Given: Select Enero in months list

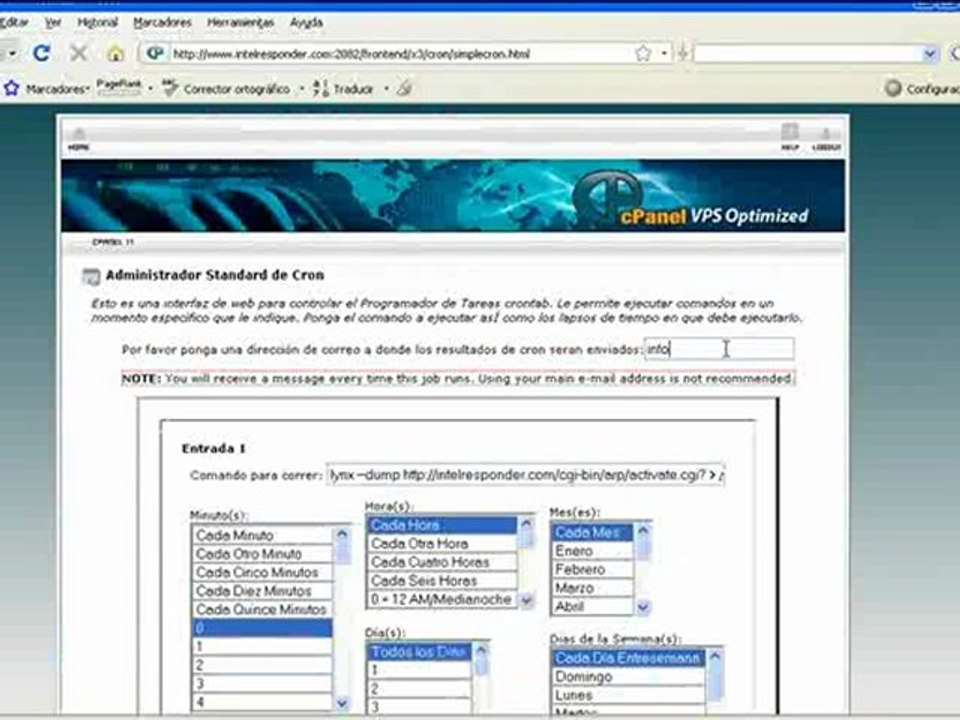Looking at the screenshot, I should (592, 551).
